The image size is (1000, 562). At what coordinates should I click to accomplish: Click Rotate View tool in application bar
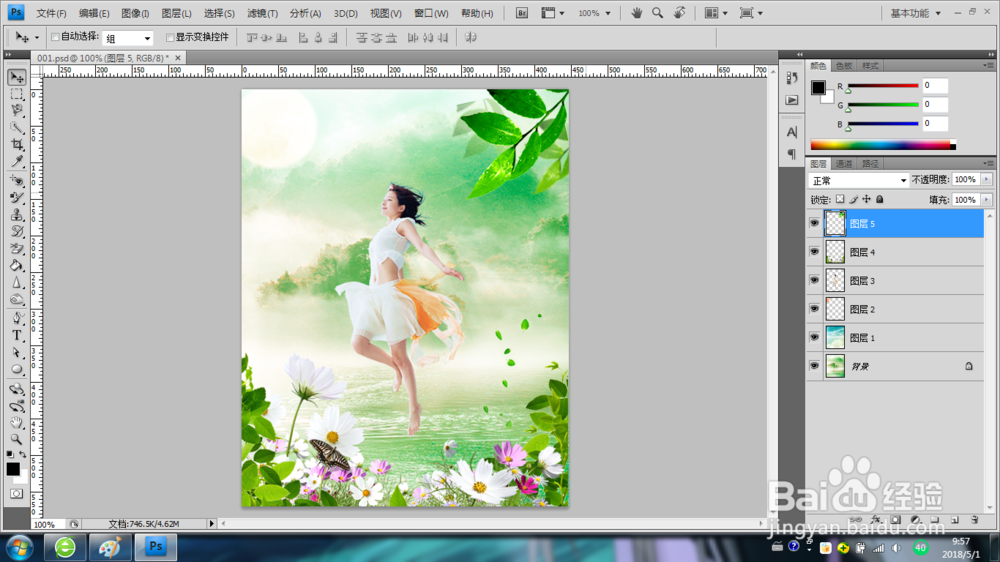point(680,13)
